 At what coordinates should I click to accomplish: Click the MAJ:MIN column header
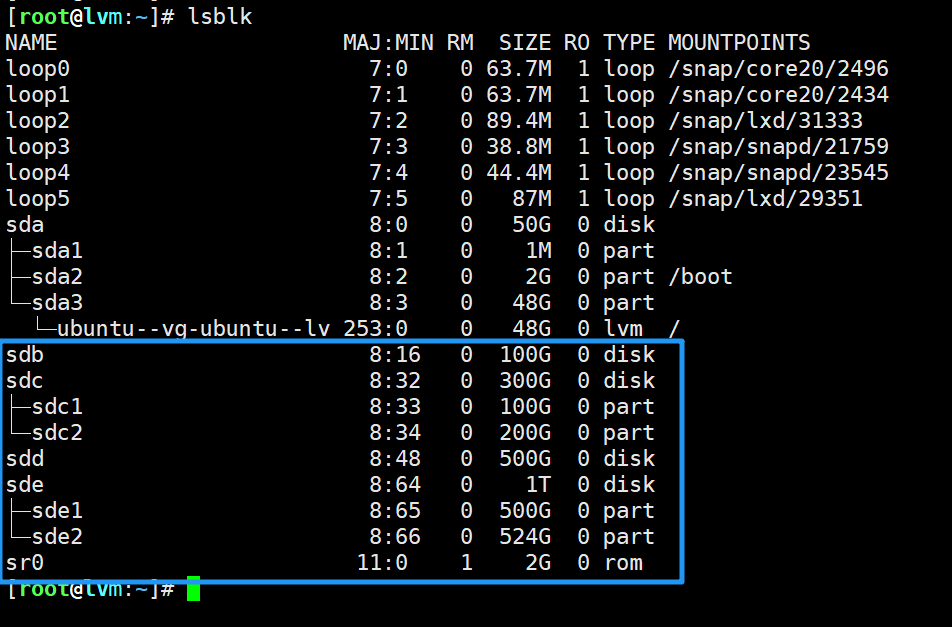tap(388, 43)
